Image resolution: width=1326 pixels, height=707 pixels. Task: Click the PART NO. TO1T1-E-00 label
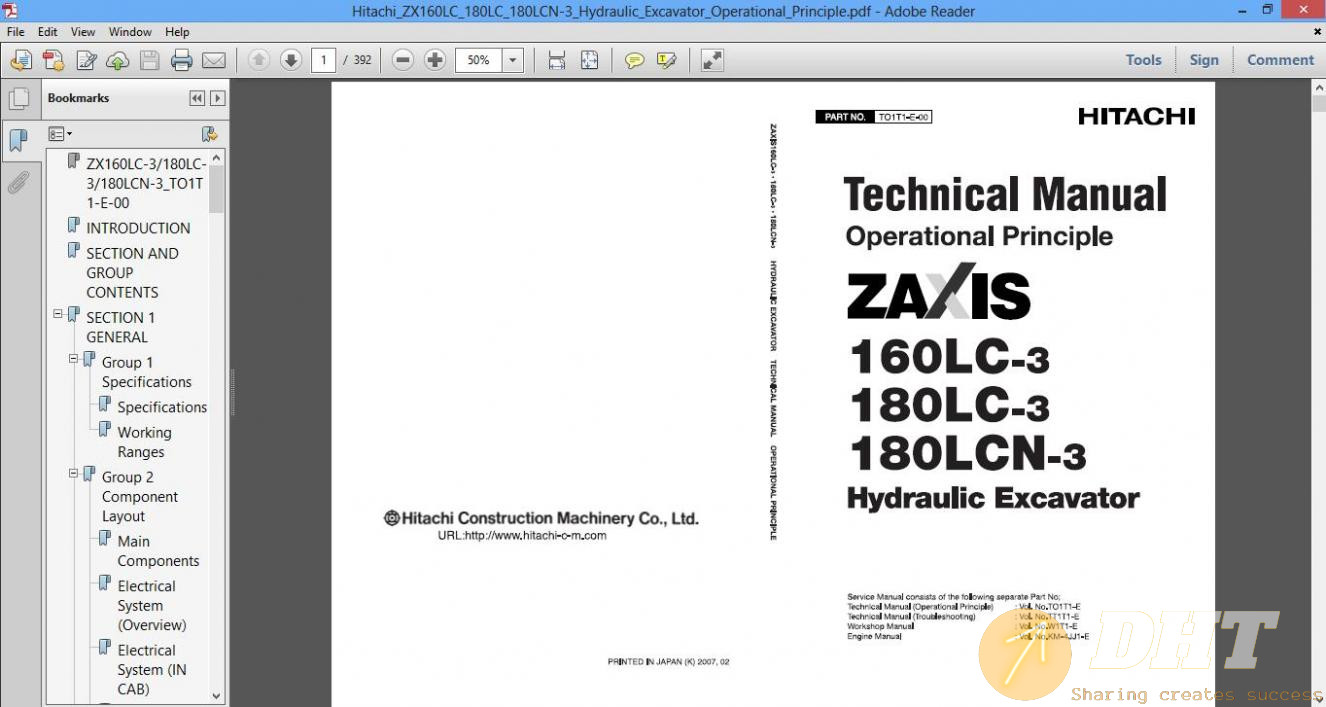point(874,117)
